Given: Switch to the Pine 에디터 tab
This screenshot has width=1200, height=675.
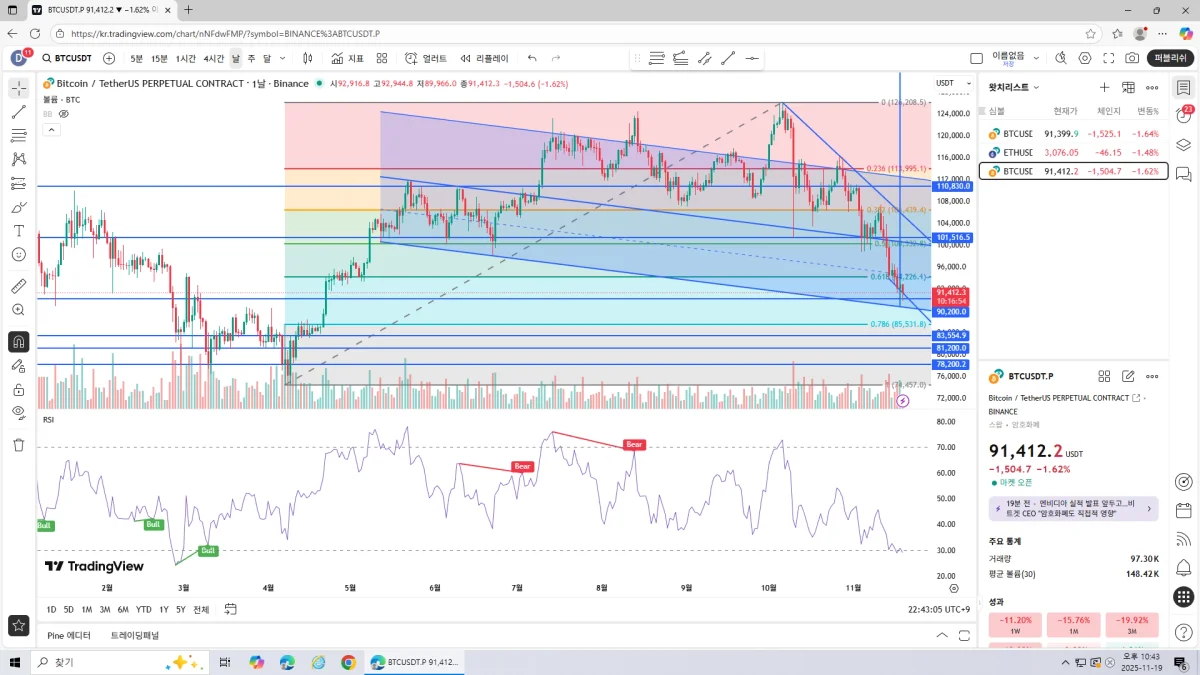Looking at the screenshot, I should point(69,635).
